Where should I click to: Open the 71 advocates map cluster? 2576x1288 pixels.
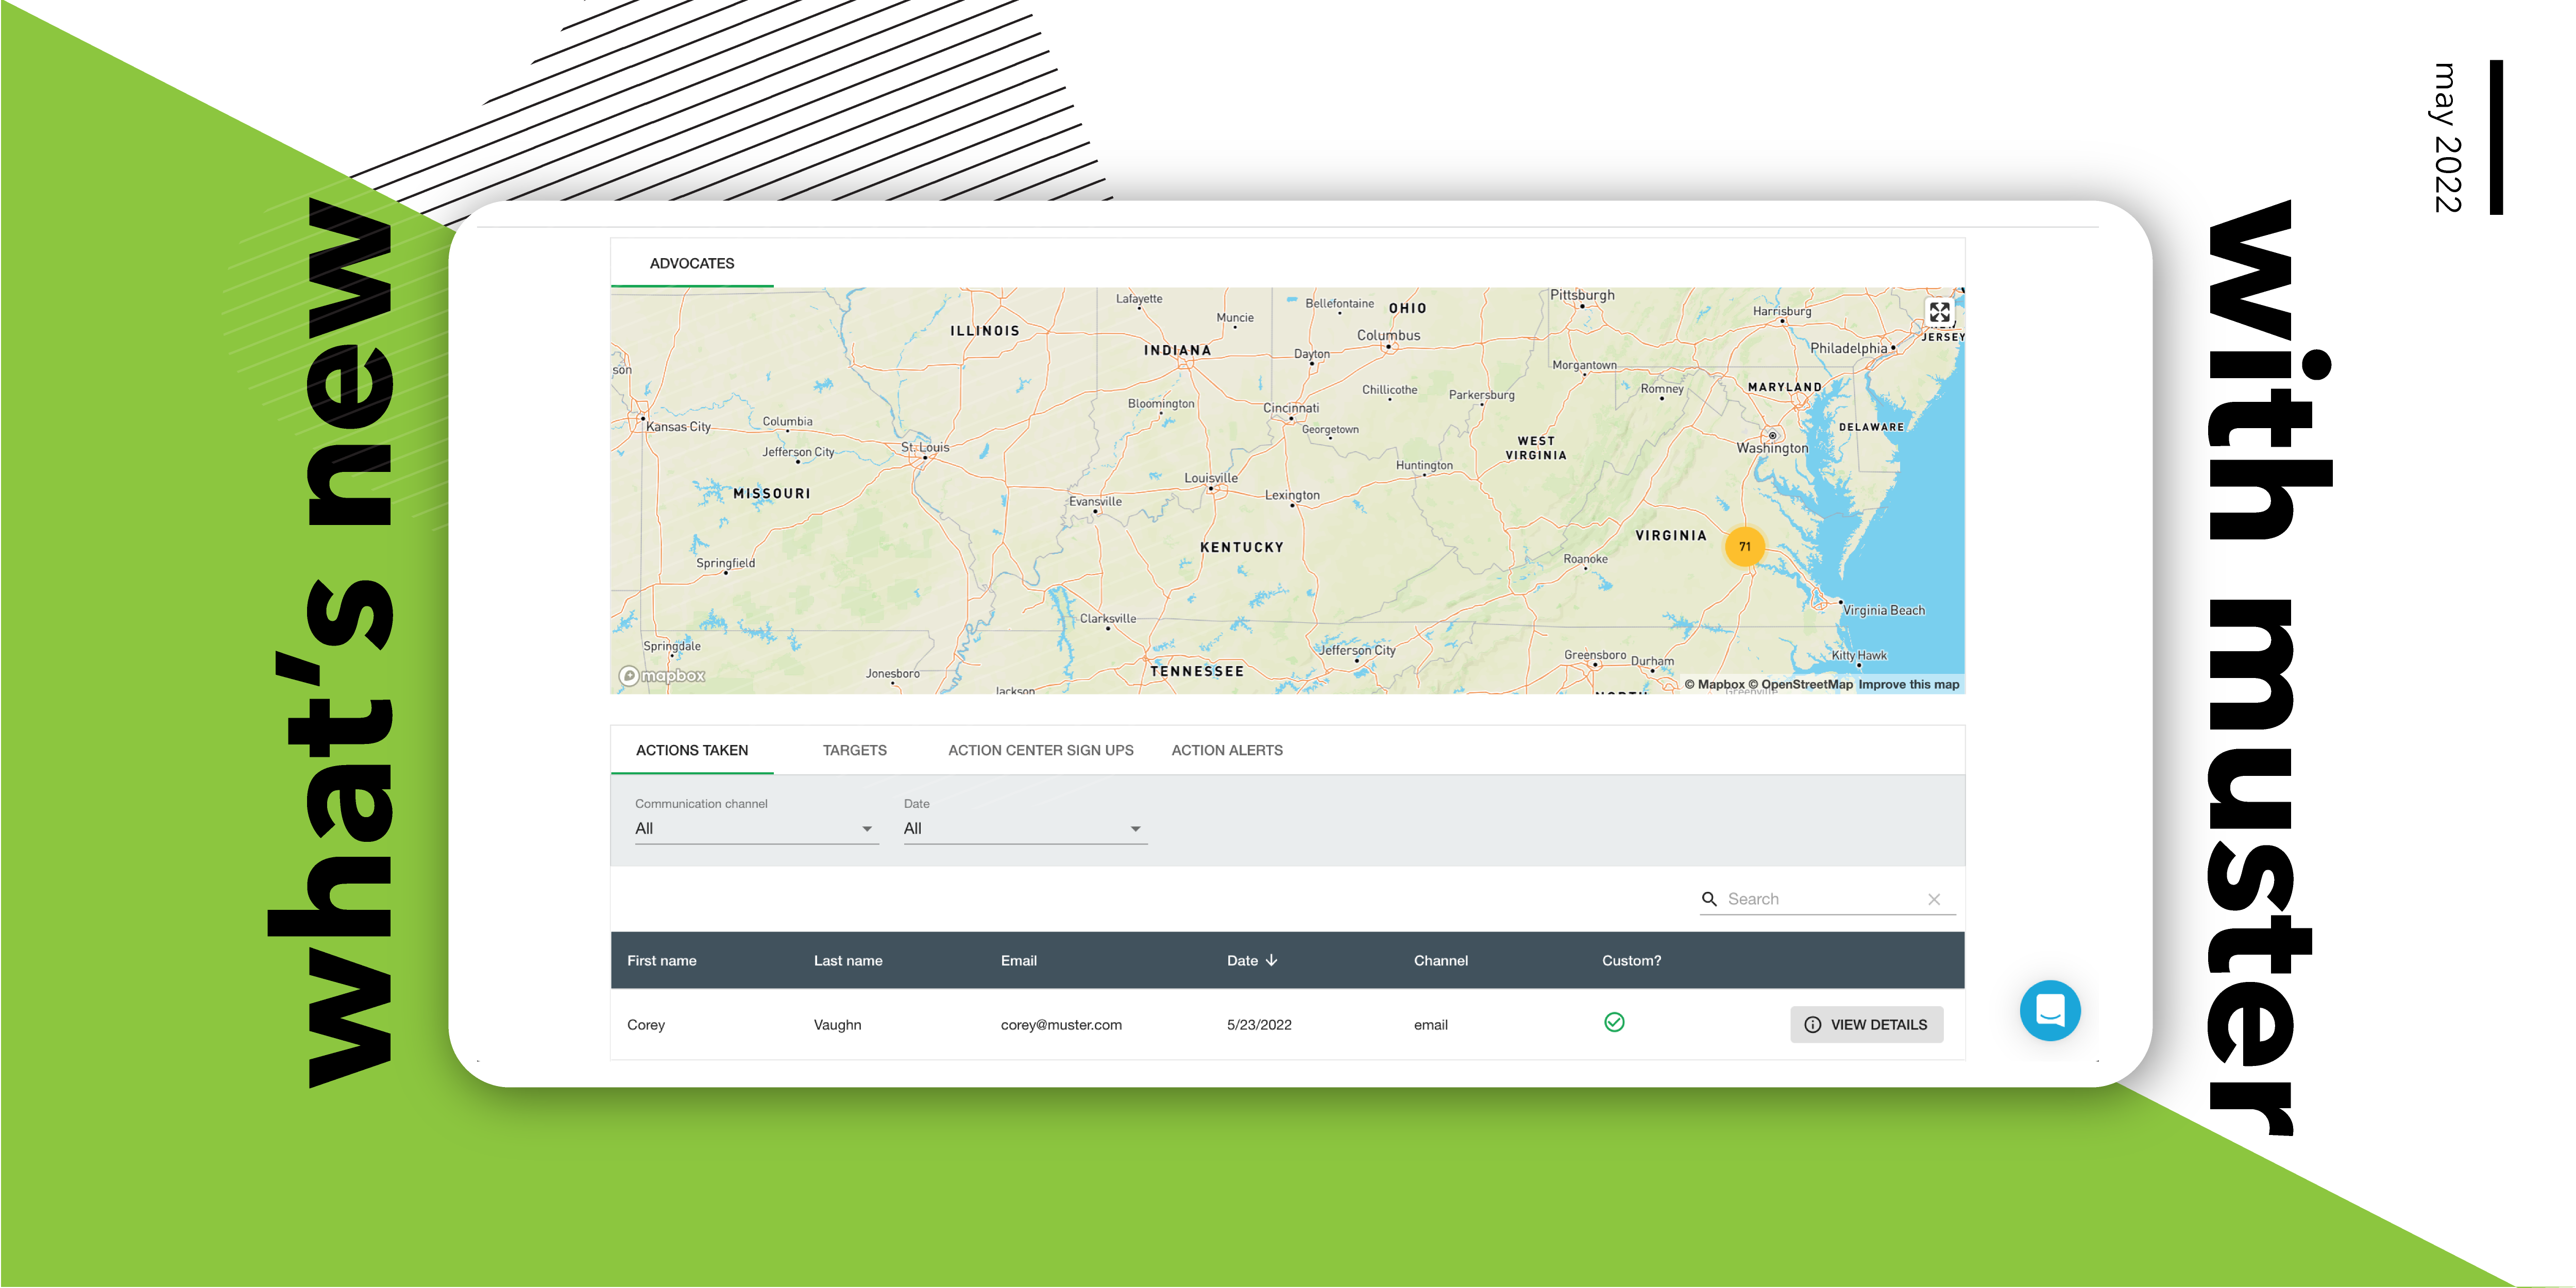(x=1744, y=546)
